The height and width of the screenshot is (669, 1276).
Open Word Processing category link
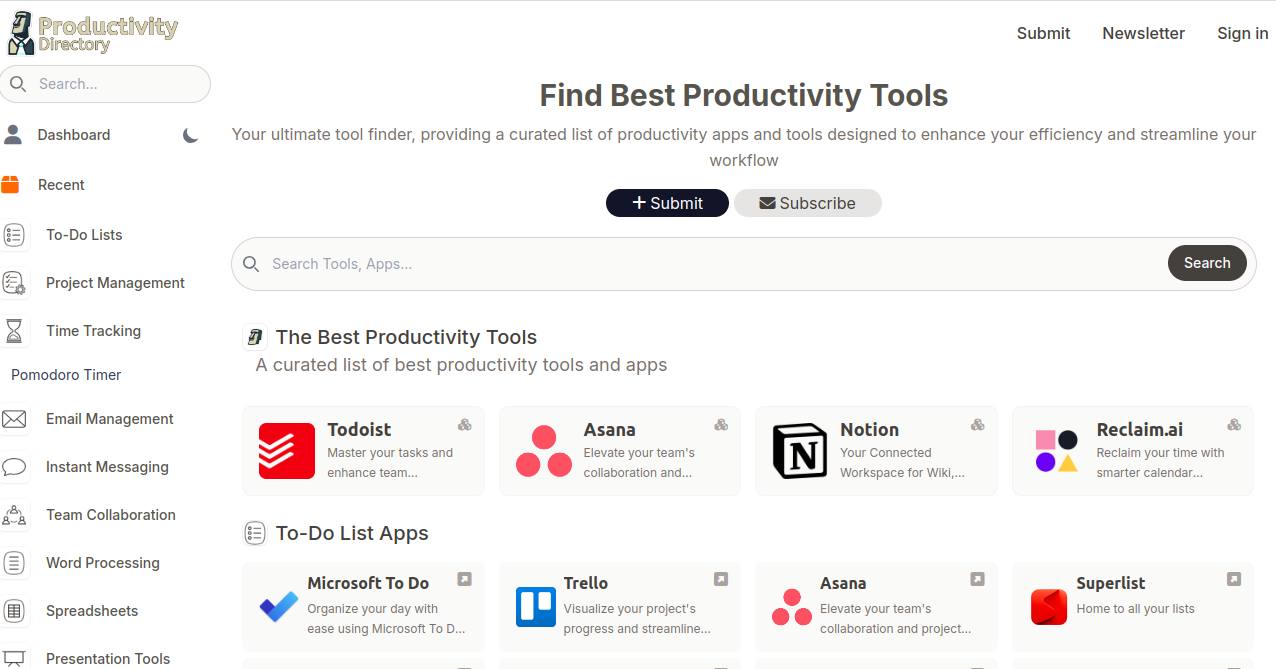tap(103, 563)
